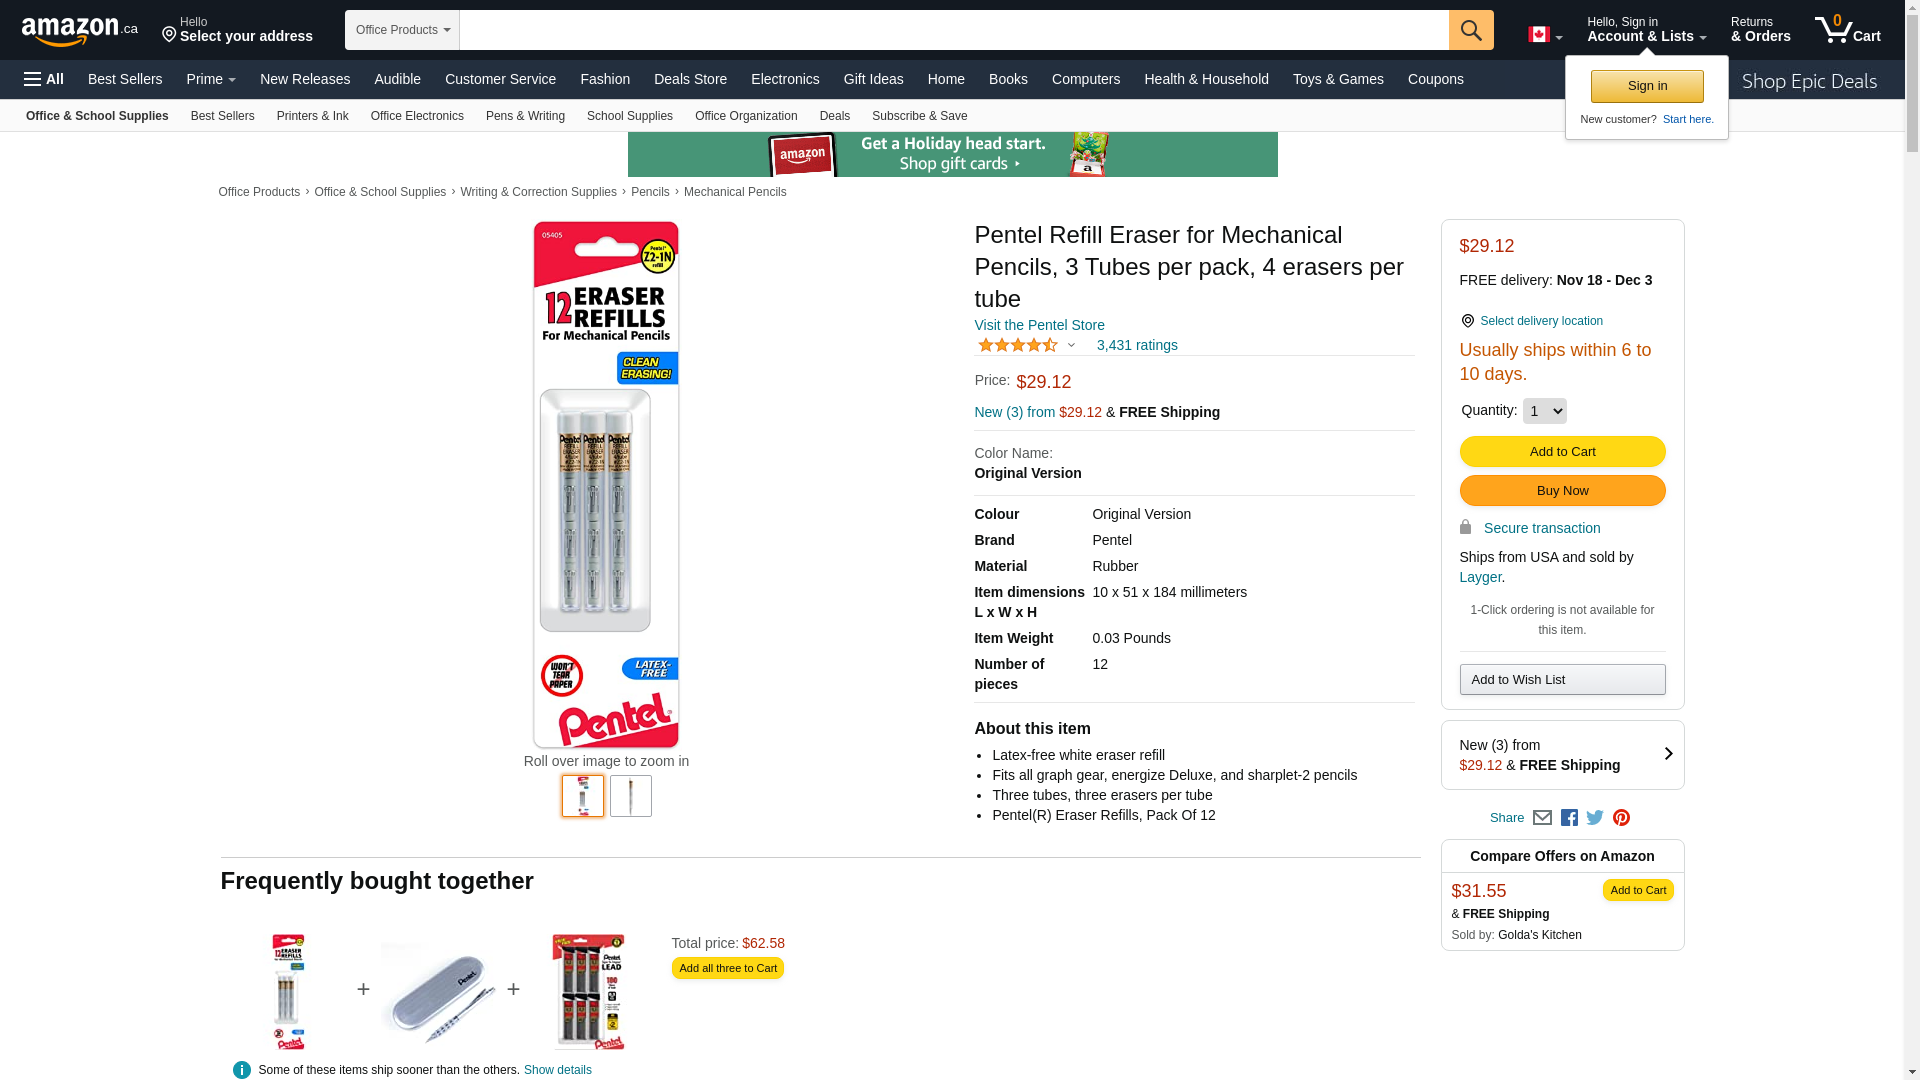Viewport: 1920px width, 1080px height.
Task: Share via the email envelope icon
Action: (x=1542, y=818)
